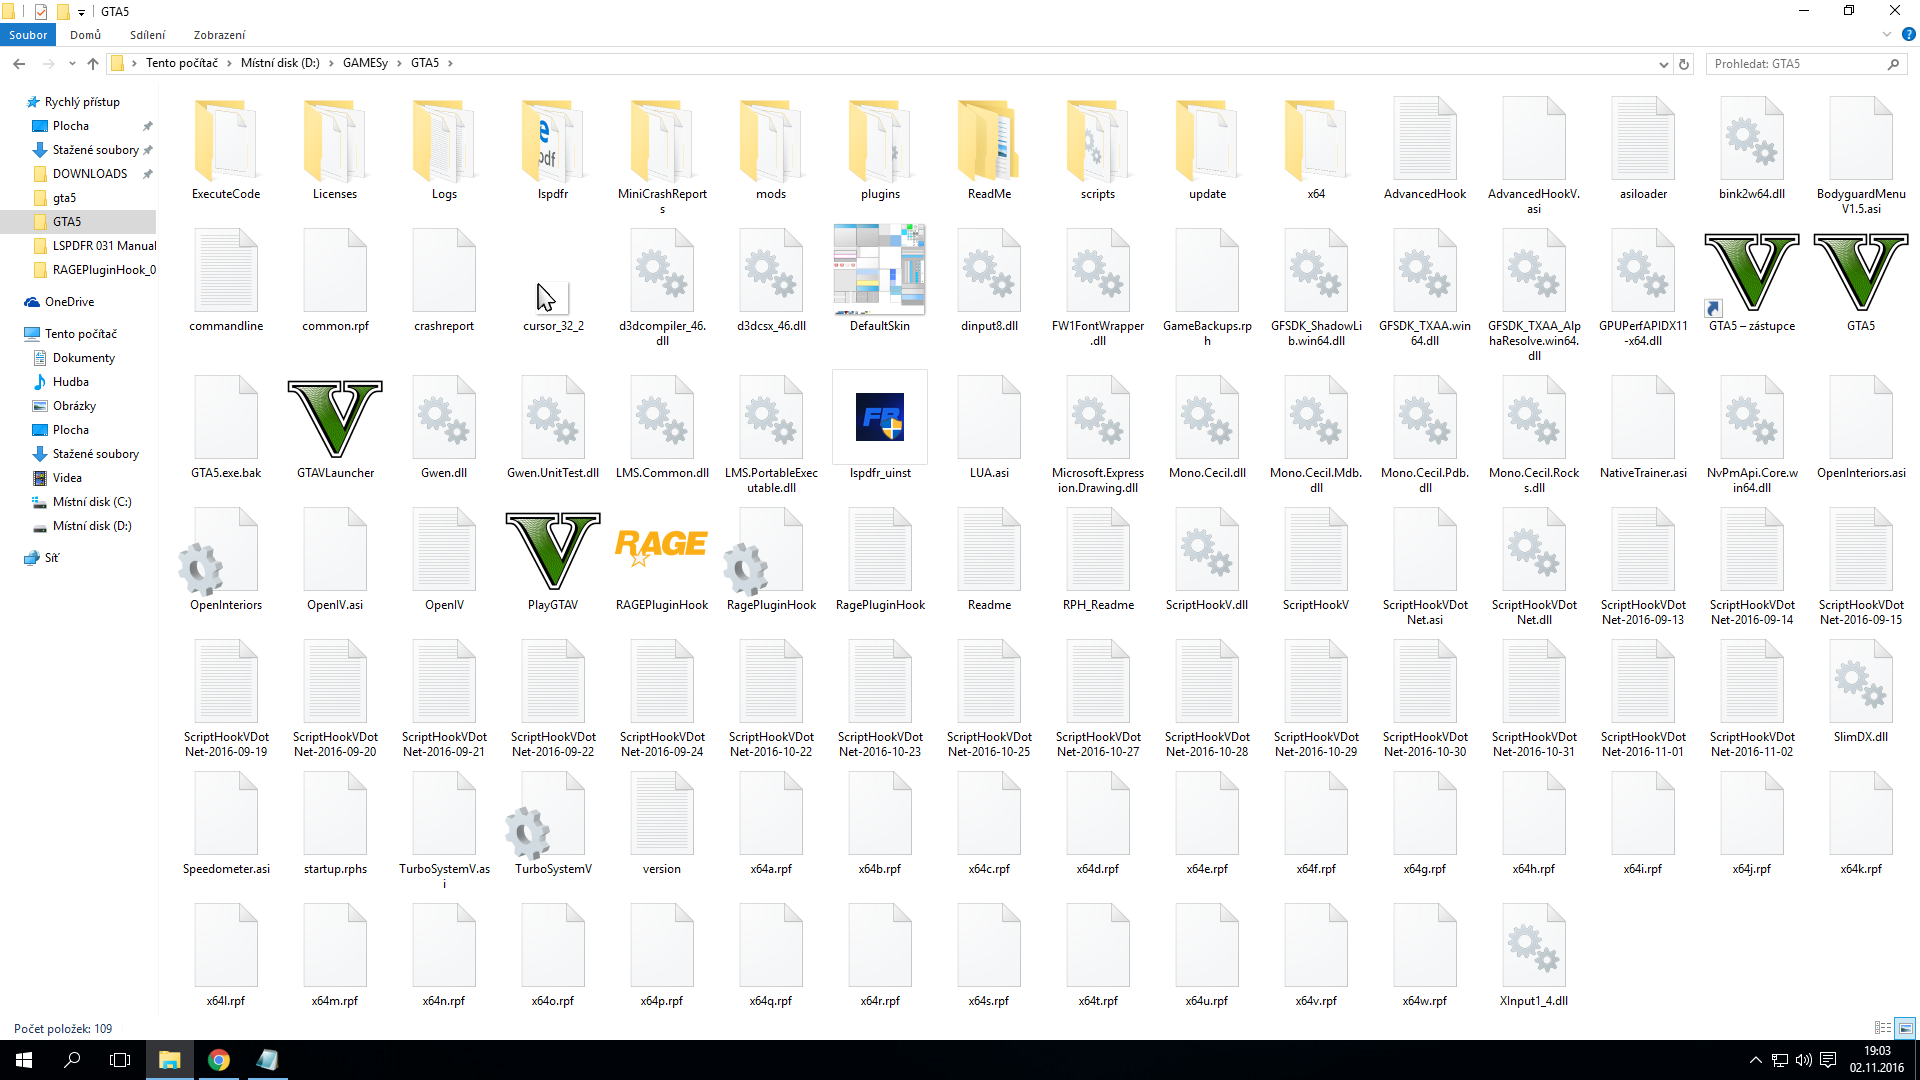
Task: Select the PlayGTAV executable icon
Action: pos(553,550)
